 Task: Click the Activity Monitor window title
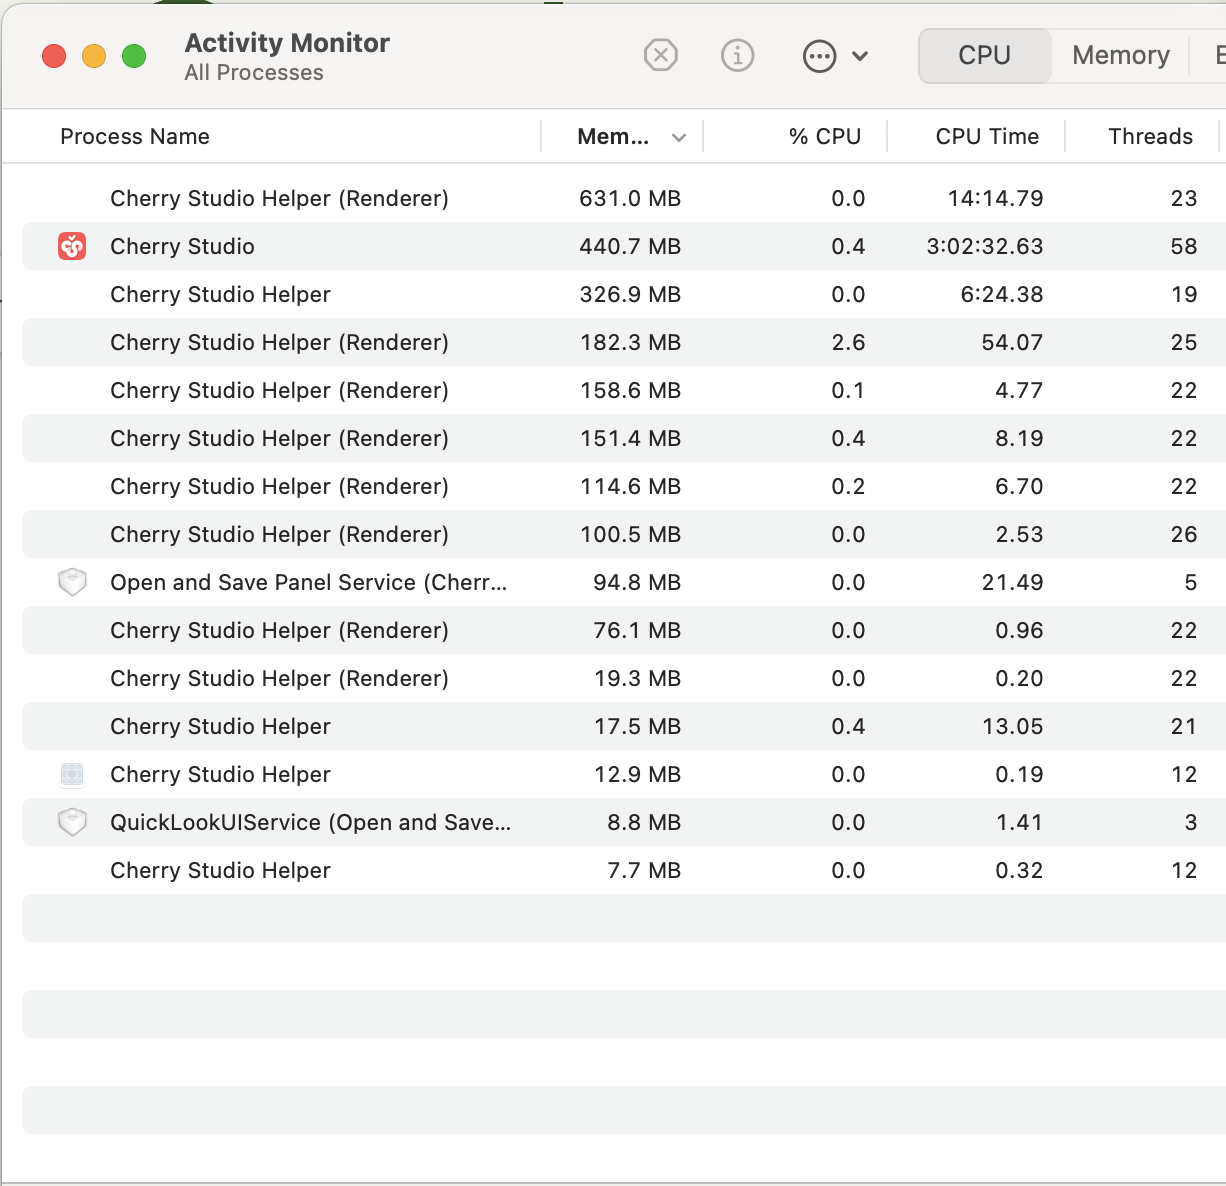[x=287, y=43]
